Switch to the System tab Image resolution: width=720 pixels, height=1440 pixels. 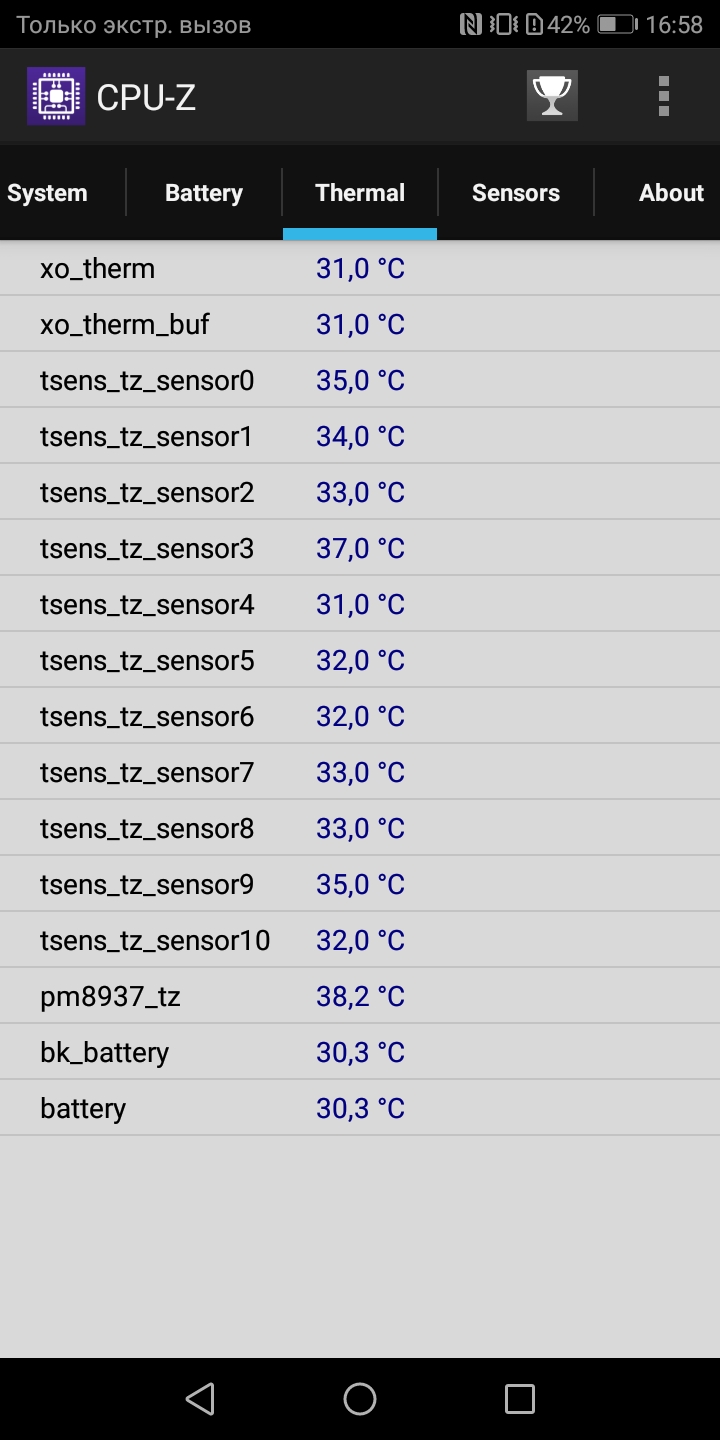tap(47, 193)
